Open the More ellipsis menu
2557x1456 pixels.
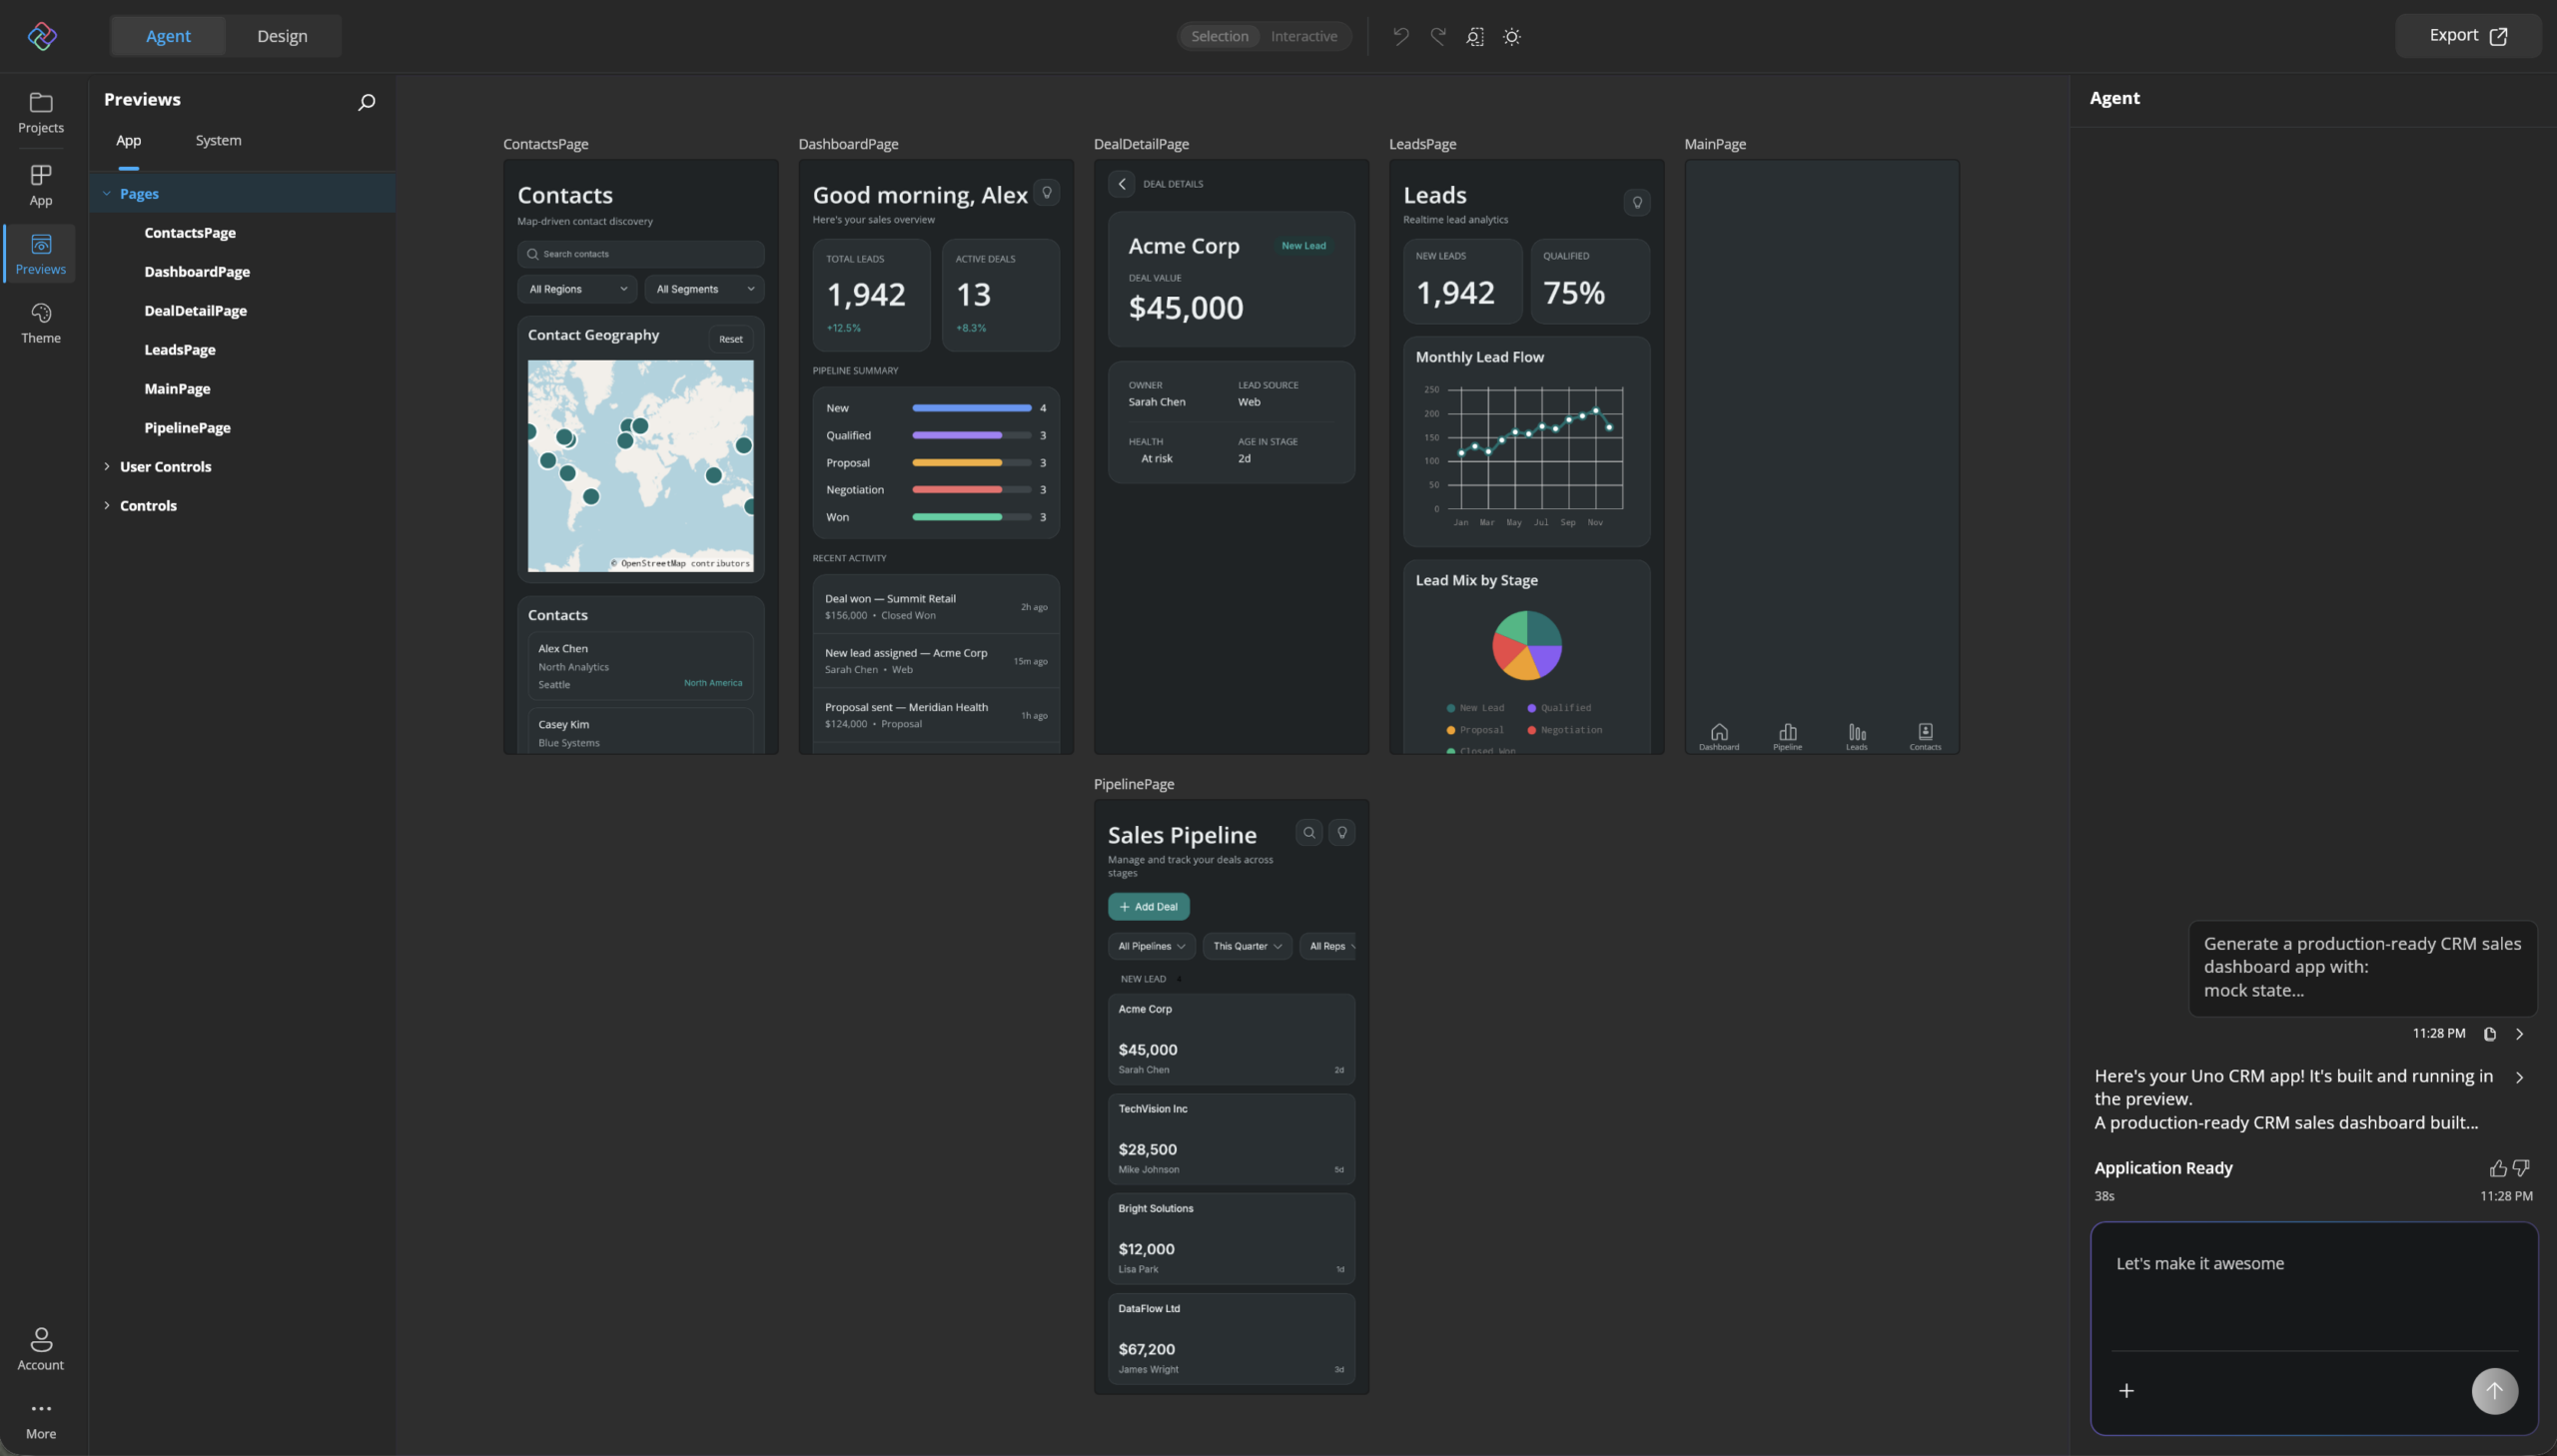[41, 1418]
